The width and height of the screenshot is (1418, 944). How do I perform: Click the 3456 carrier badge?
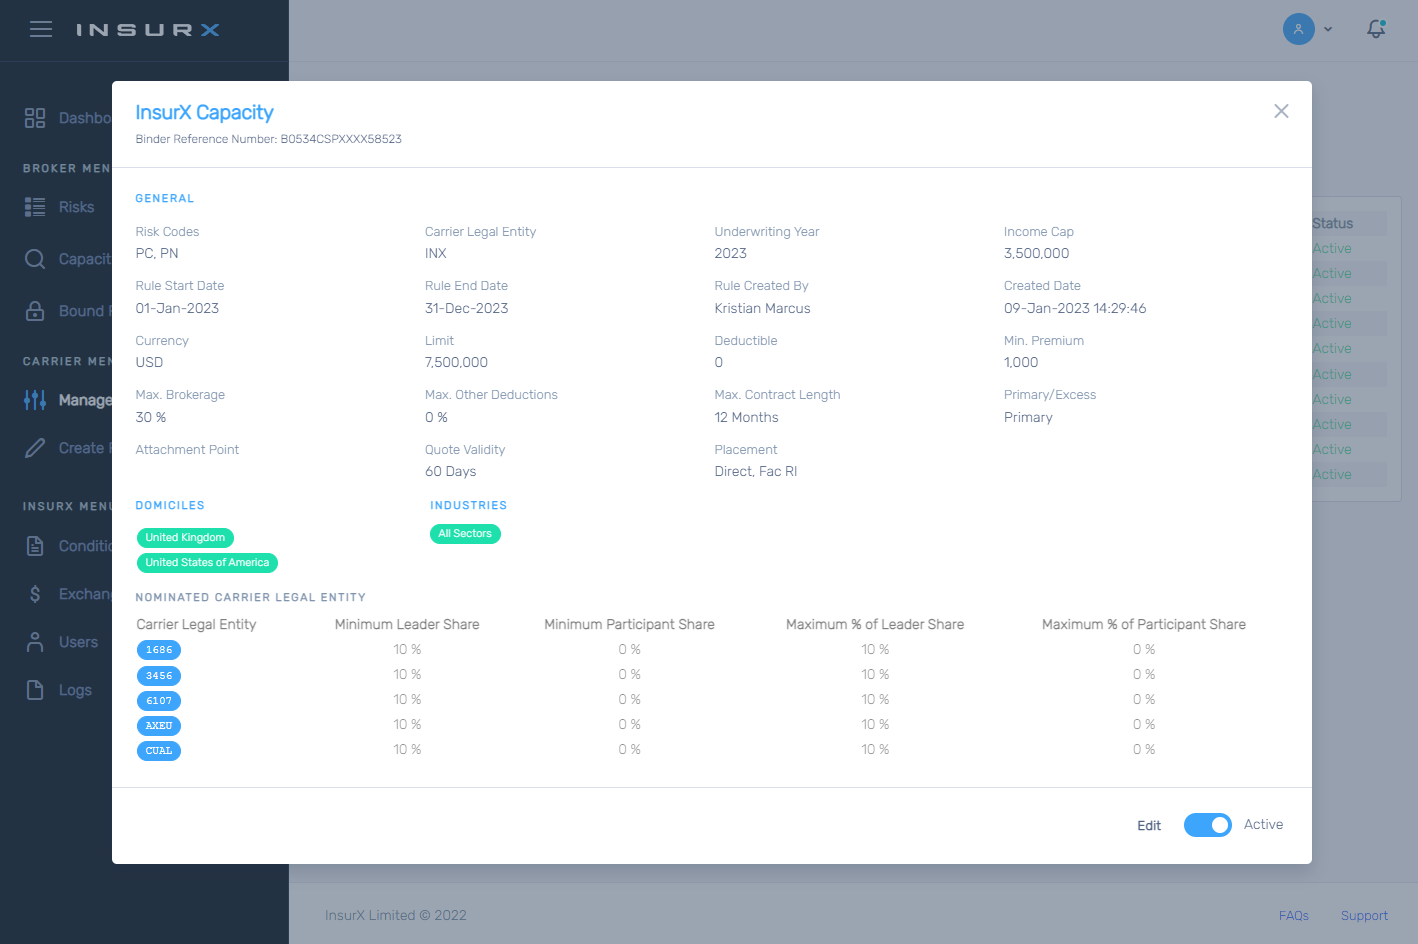(159, 676)
